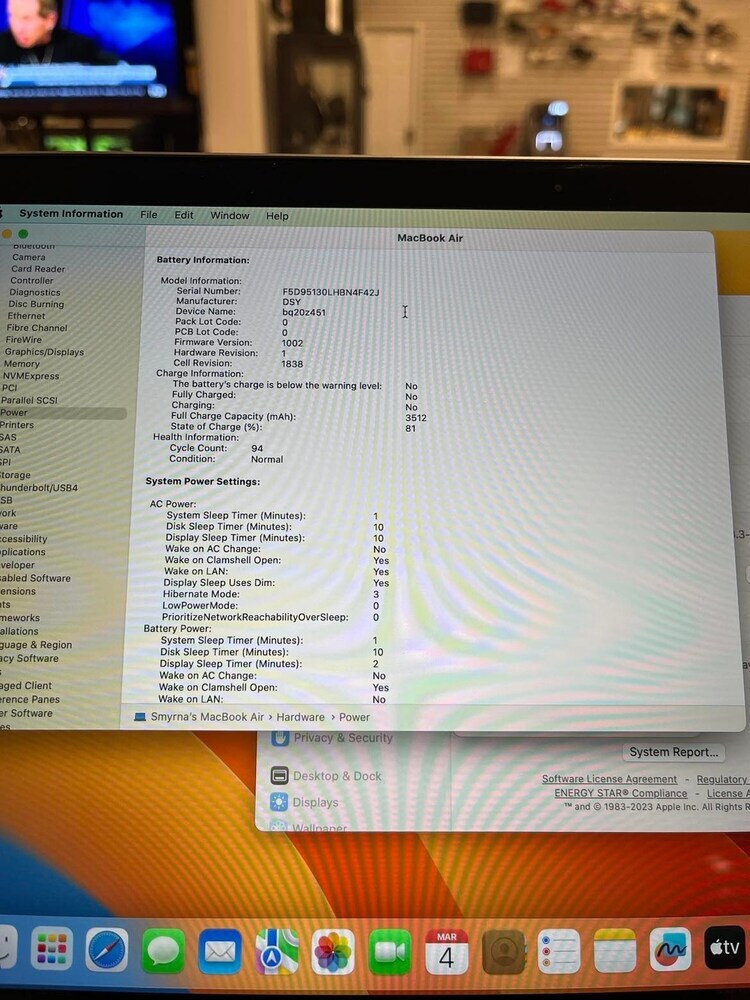The image size is (750, 1000).
Task: Open the Mail app in Dock
Action: point(220,952)
